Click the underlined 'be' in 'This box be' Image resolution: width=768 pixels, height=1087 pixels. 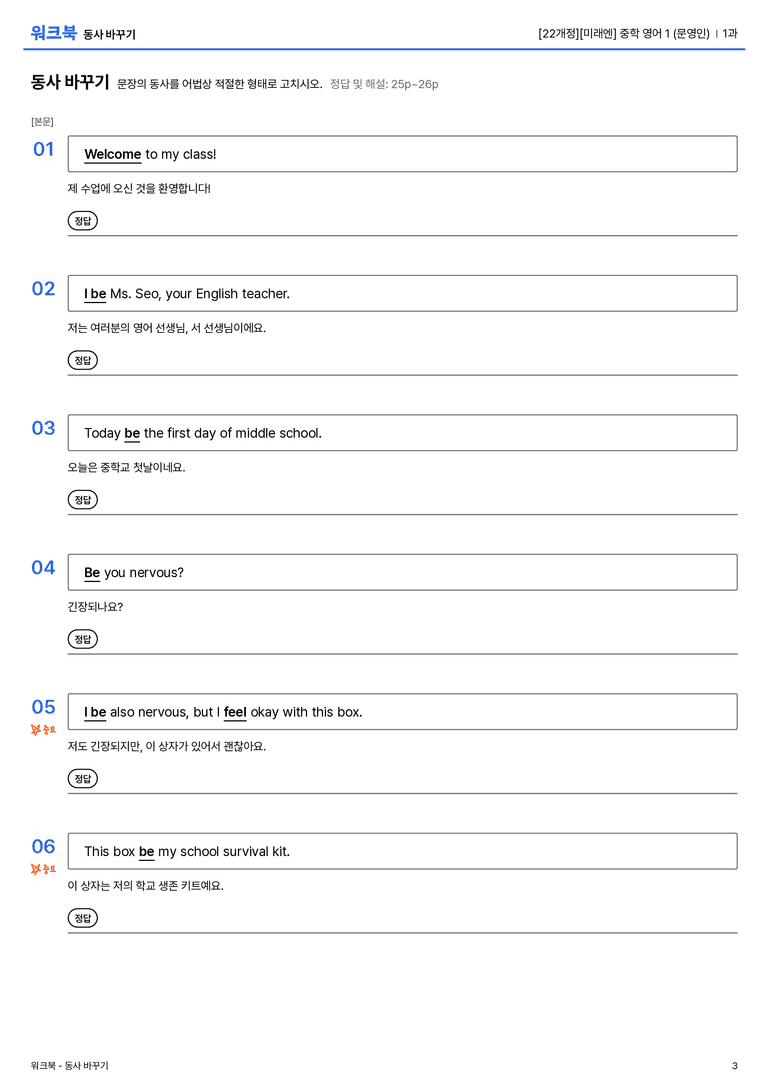pyautogui.click(x=146, y=851)
